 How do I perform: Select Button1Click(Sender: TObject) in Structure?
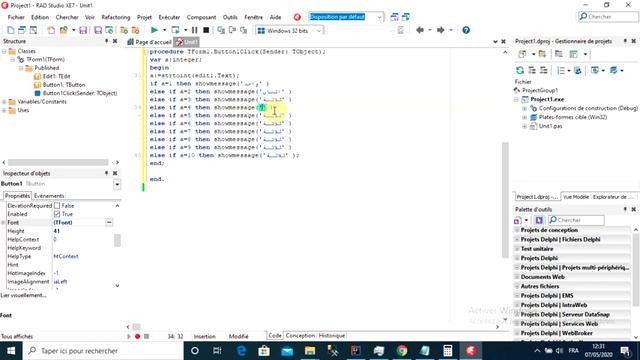[80, 93]
